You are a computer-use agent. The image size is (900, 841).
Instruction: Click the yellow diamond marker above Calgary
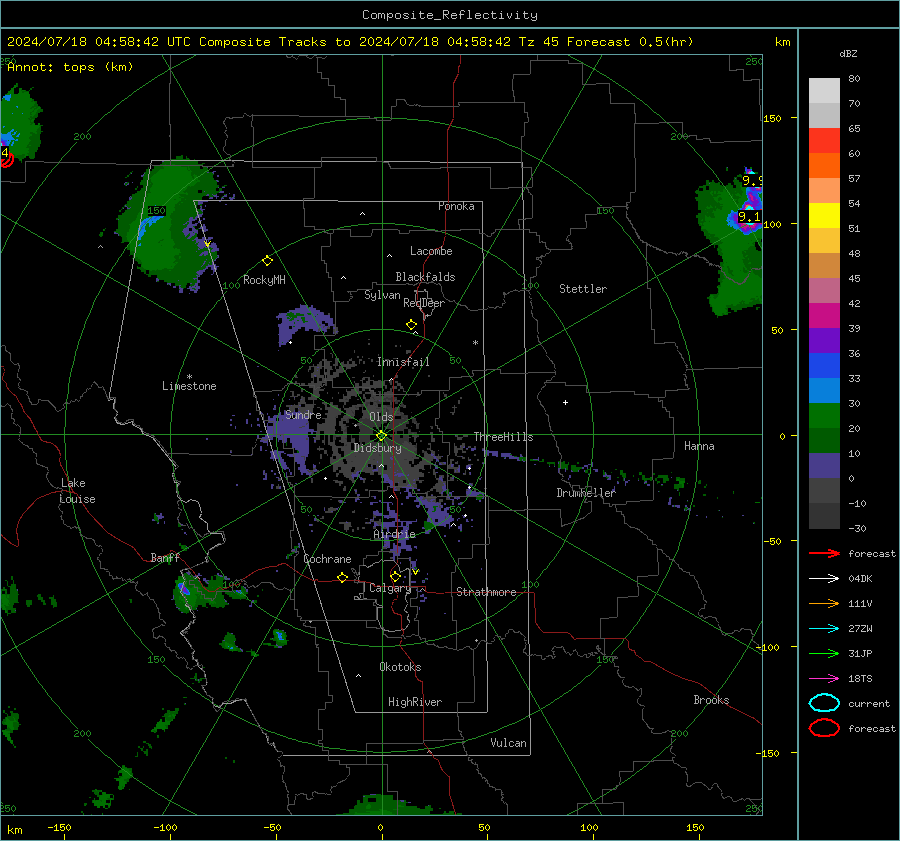click(x=395, y=576)
